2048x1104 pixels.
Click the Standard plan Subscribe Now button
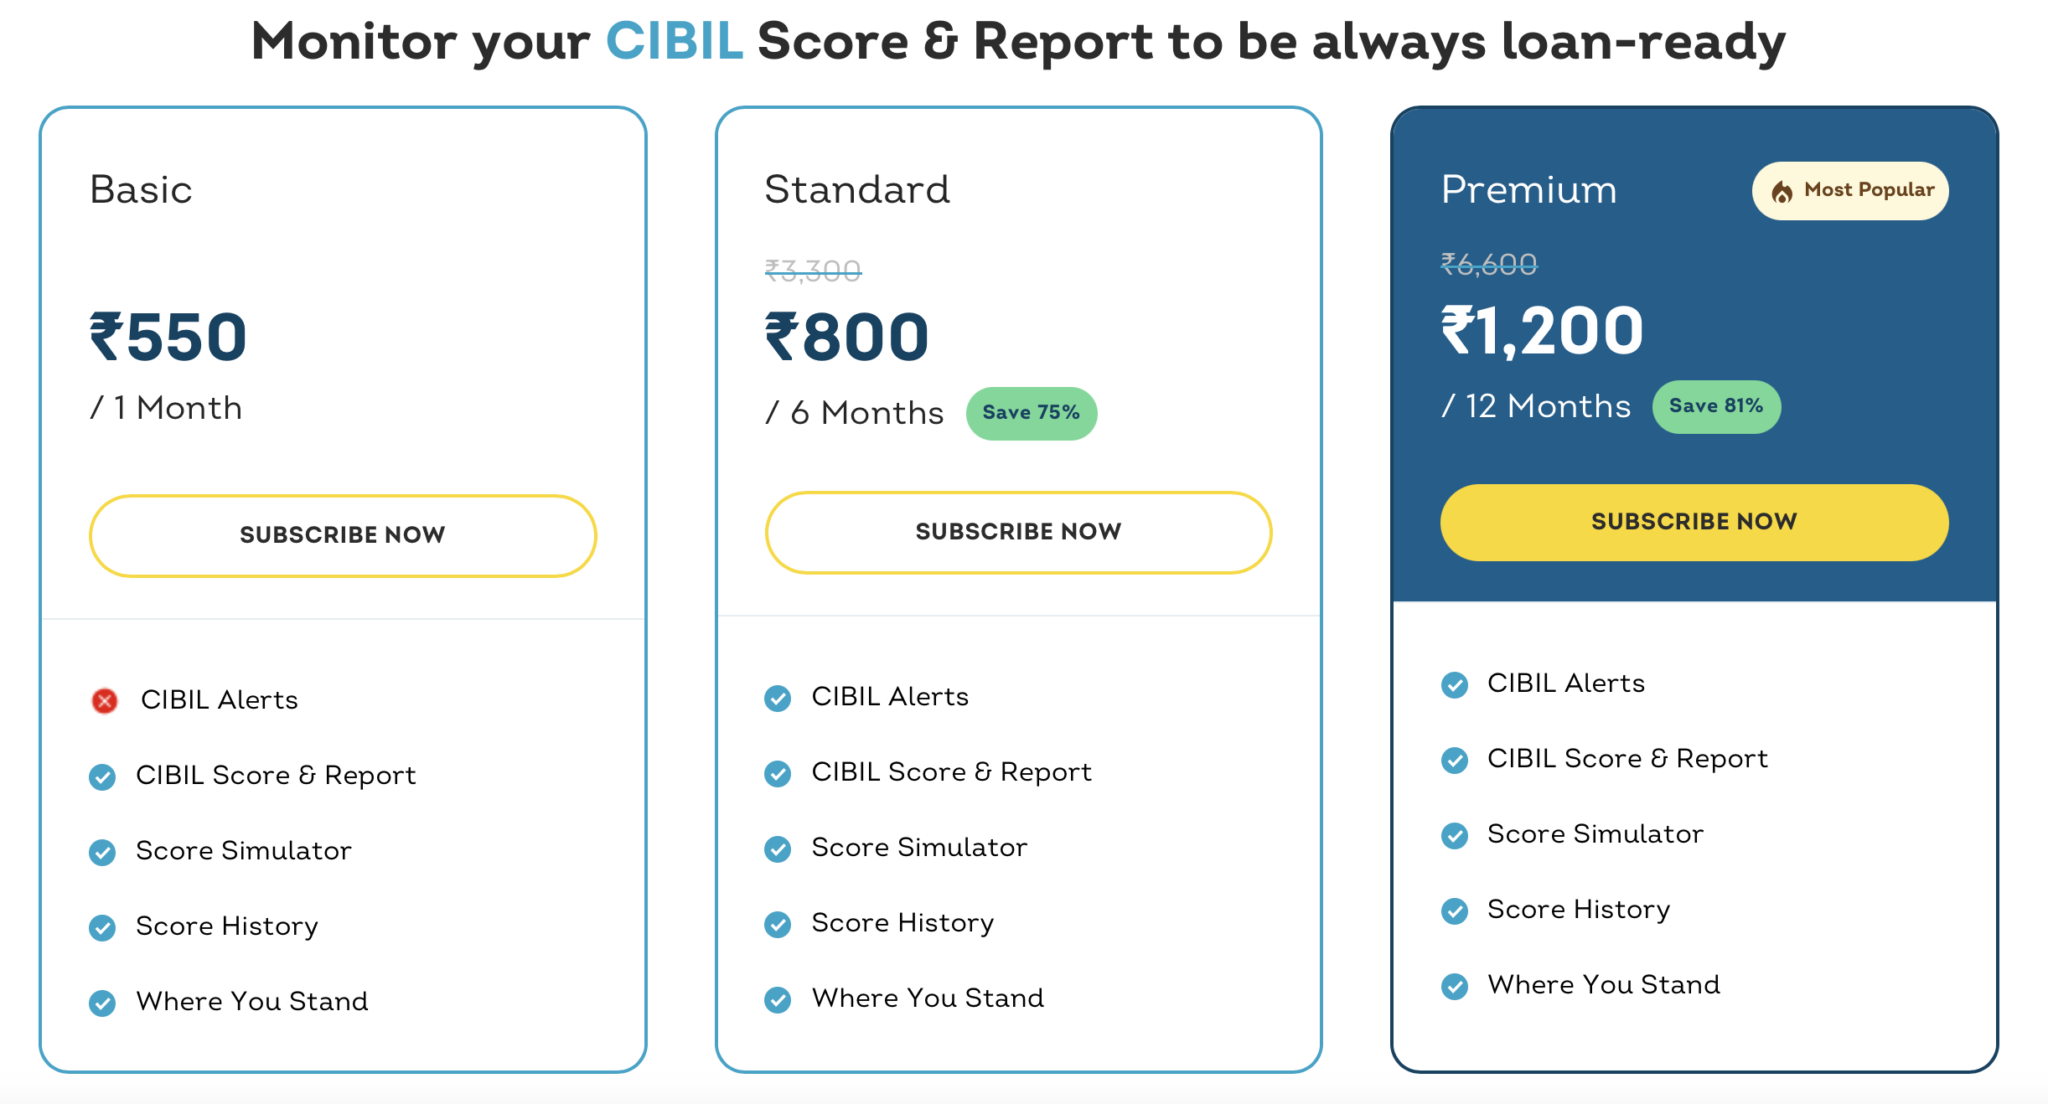click(1017, 532)
